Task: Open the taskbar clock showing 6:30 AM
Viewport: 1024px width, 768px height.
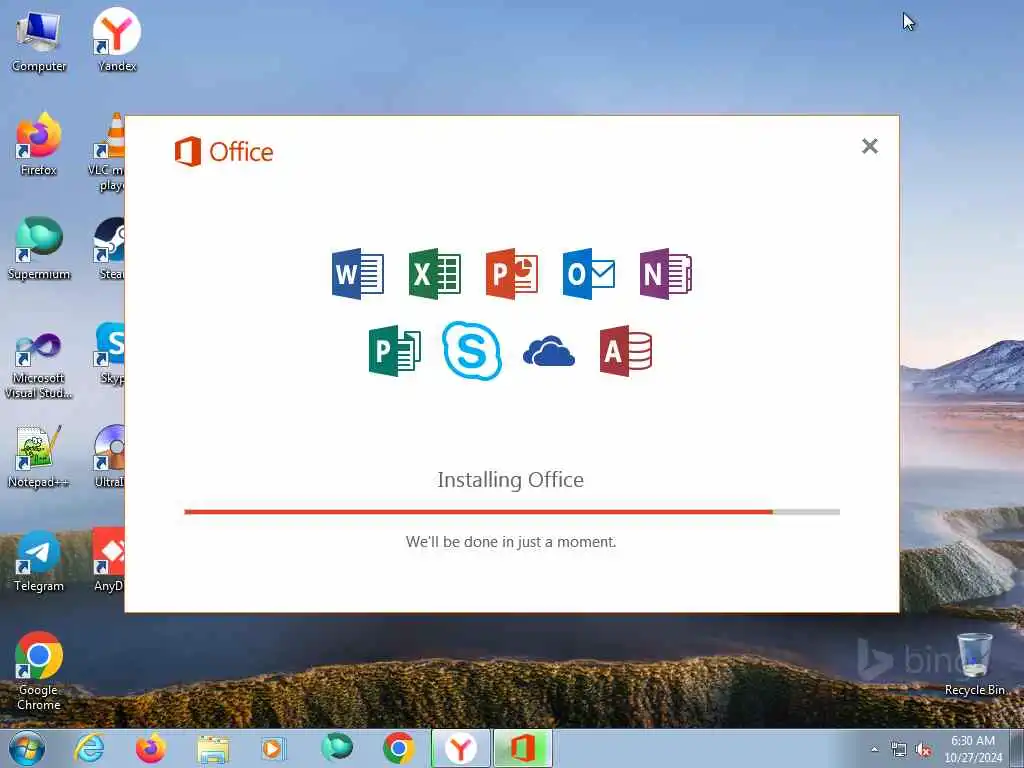Action: 972,749
